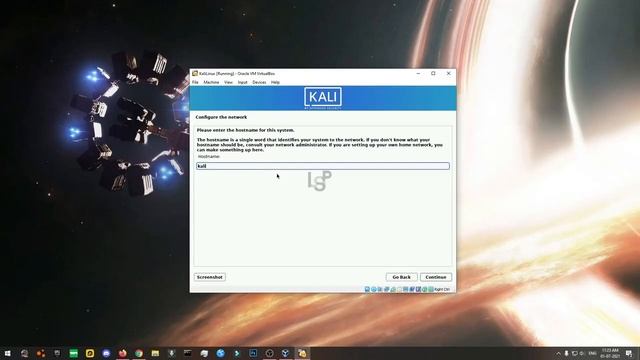
Task: Click the Go Back button
Action: (402, 277)
